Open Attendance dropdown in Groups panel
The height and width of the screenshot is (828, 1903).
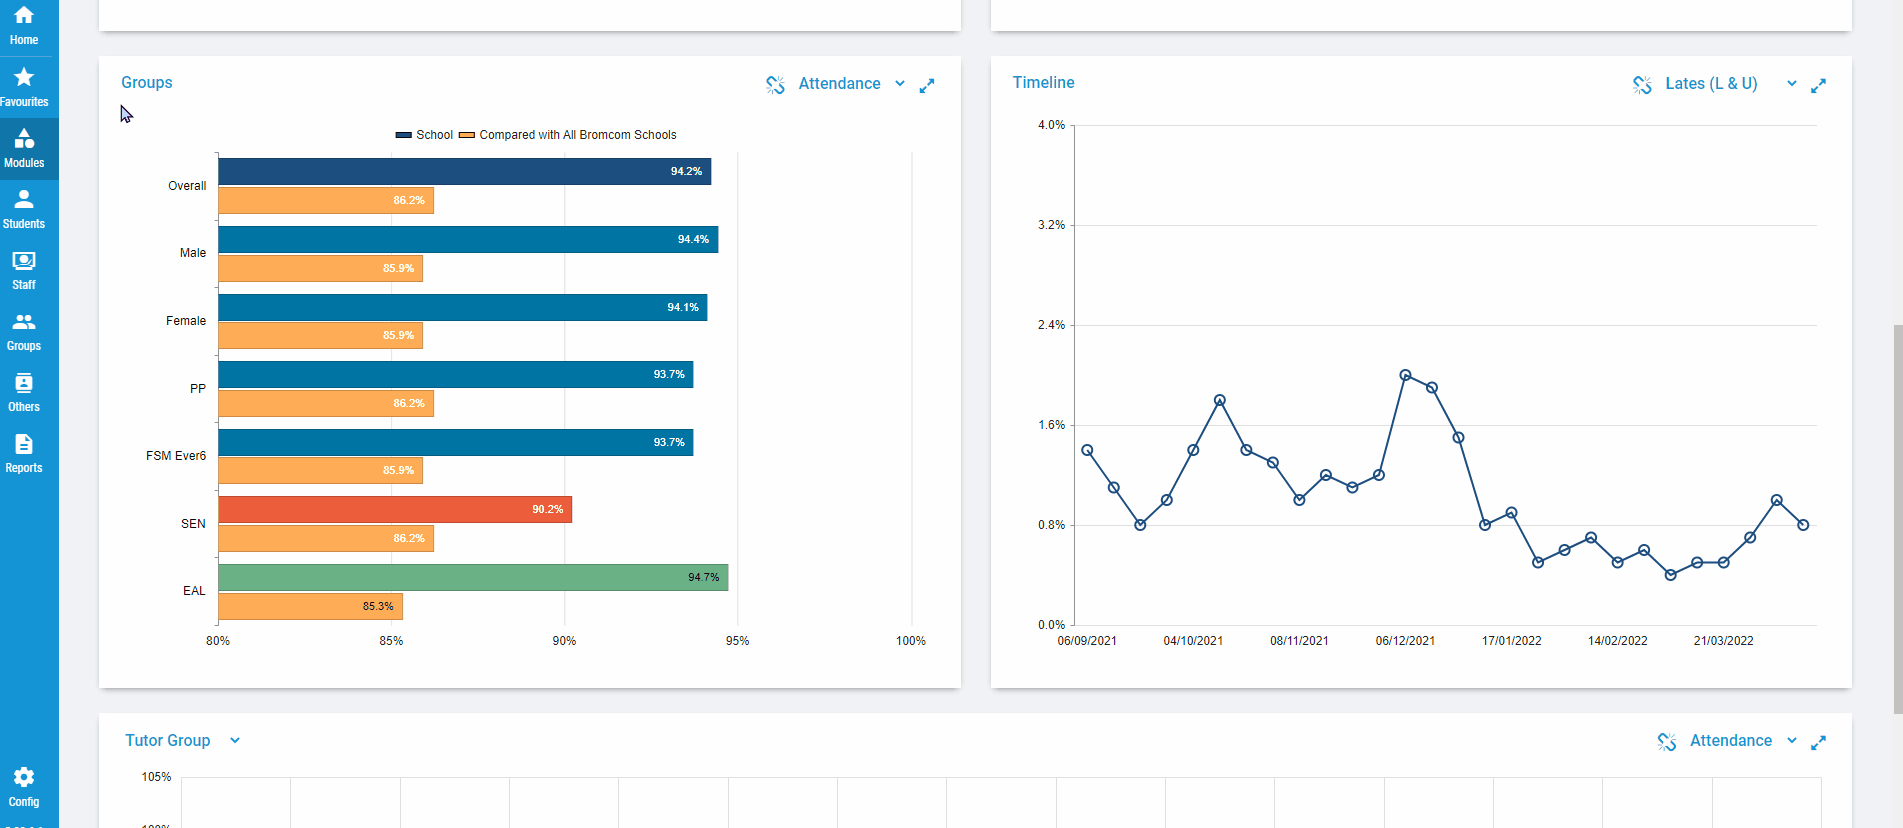899,84
